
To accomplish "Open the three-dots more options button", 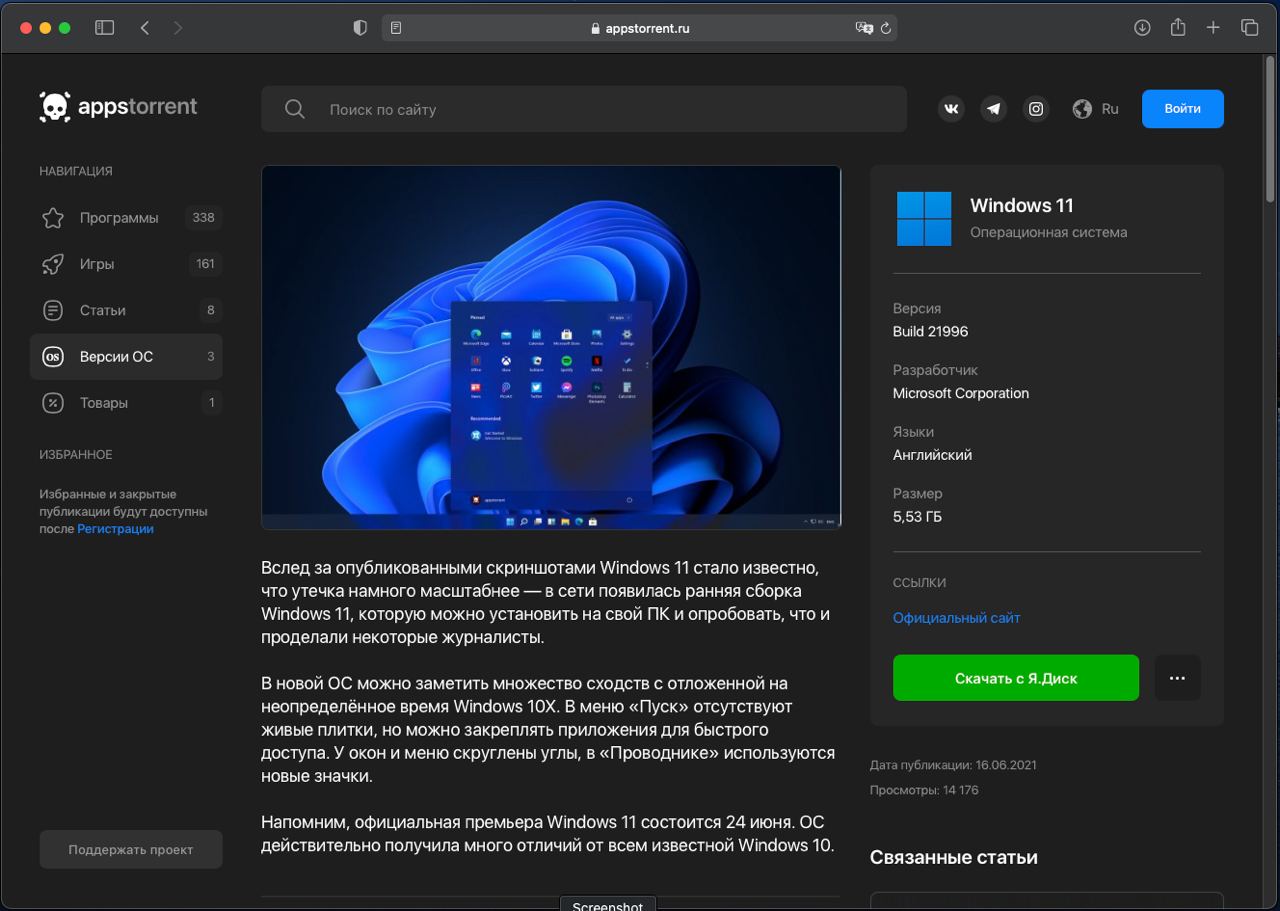I will 1177,678.
